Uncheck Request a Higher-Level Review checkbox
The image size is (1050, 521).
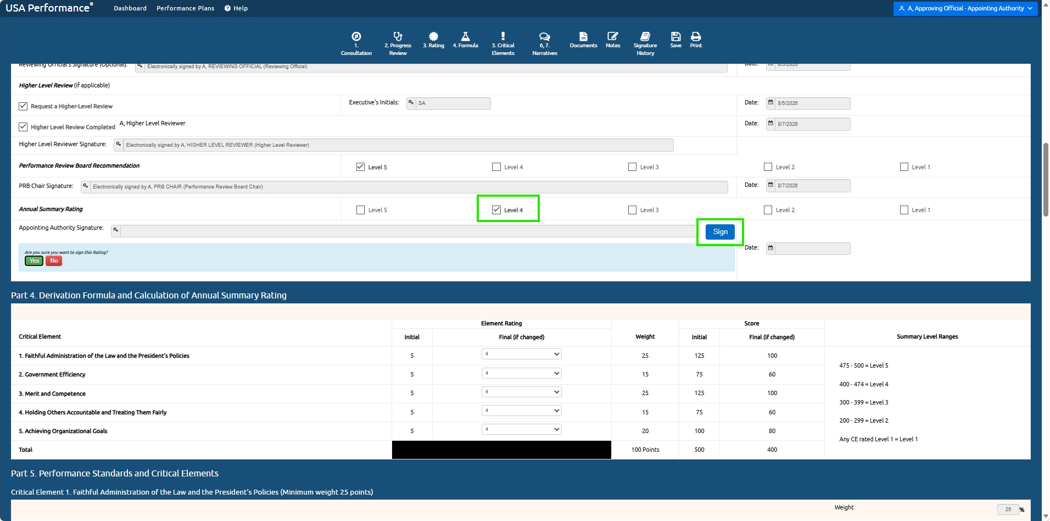(x=23, y=106)
